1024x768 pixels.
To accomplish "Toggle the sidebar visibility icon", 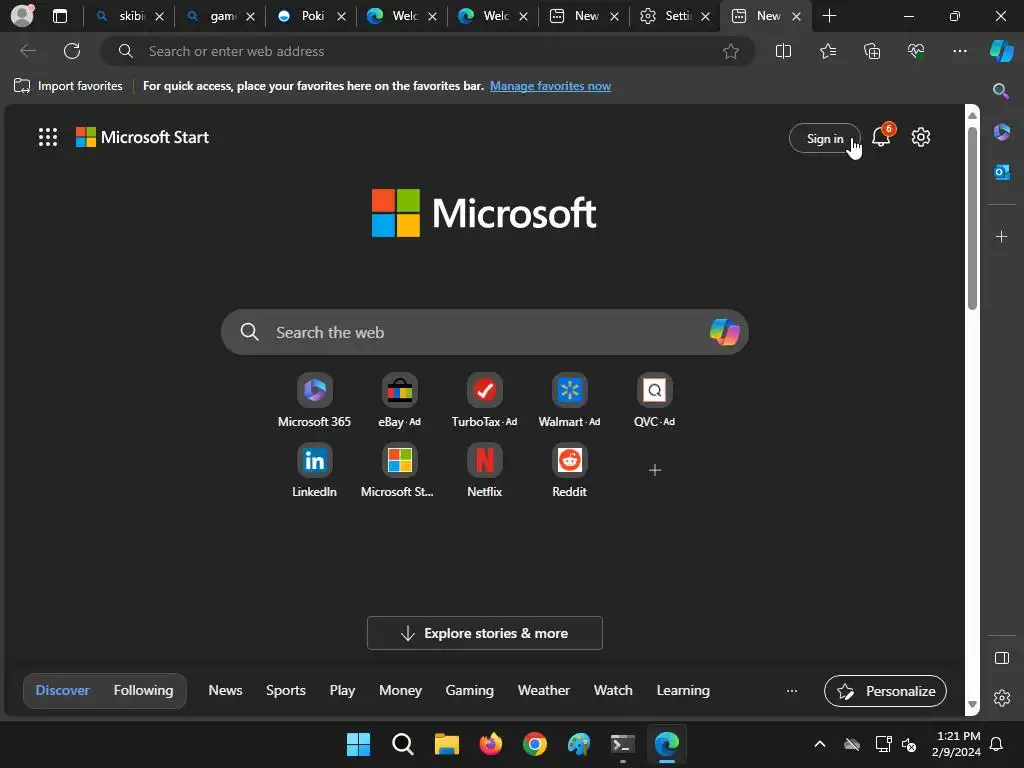I will pyautogui.click(x=1001, y=658).
